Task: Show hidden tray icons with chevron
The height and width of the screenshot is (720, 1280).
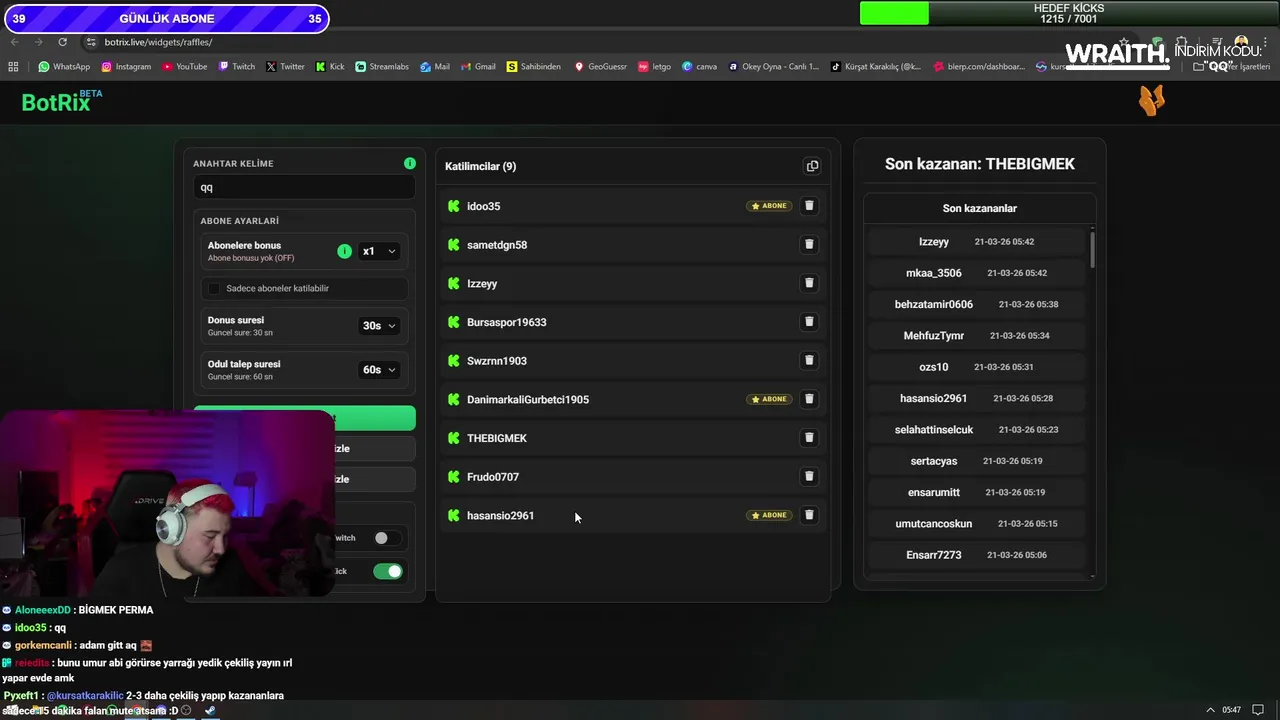Action: point(1211,710)
